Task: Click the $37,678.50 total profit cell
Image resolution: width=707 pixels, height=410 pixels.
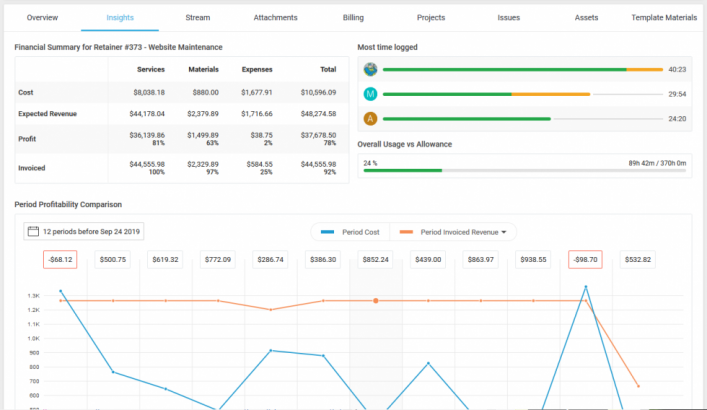Action: click(318, 135)
